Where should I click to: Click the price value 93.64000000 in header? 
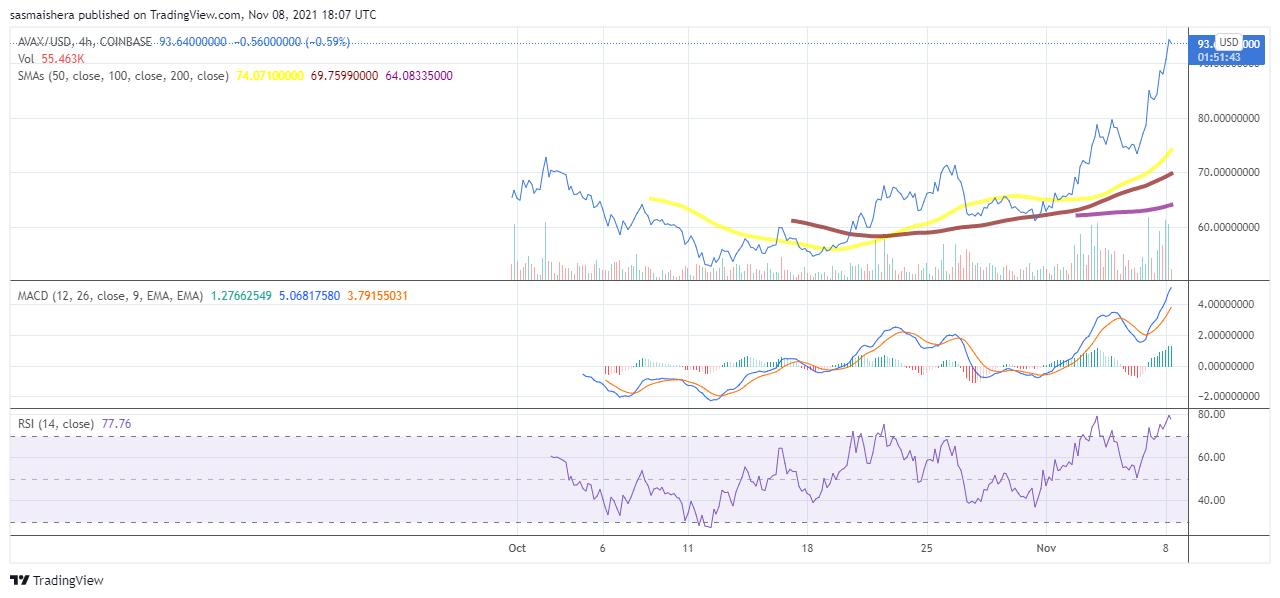pyautogui.click(x=193, y=42)
